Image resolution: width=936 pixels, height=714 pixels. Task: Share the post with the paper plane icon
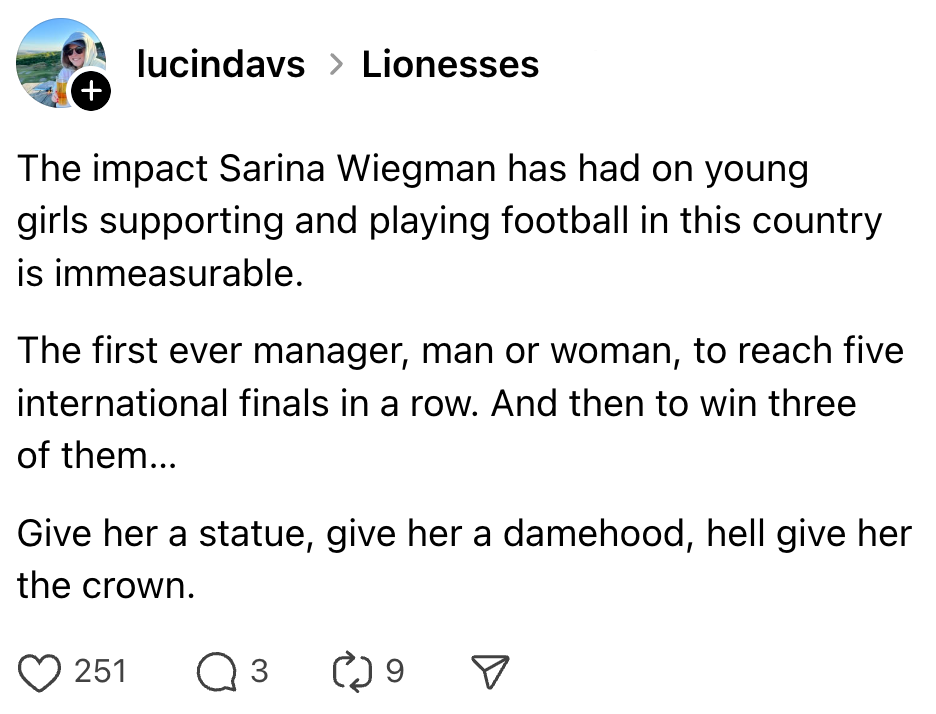coord(490,671)
